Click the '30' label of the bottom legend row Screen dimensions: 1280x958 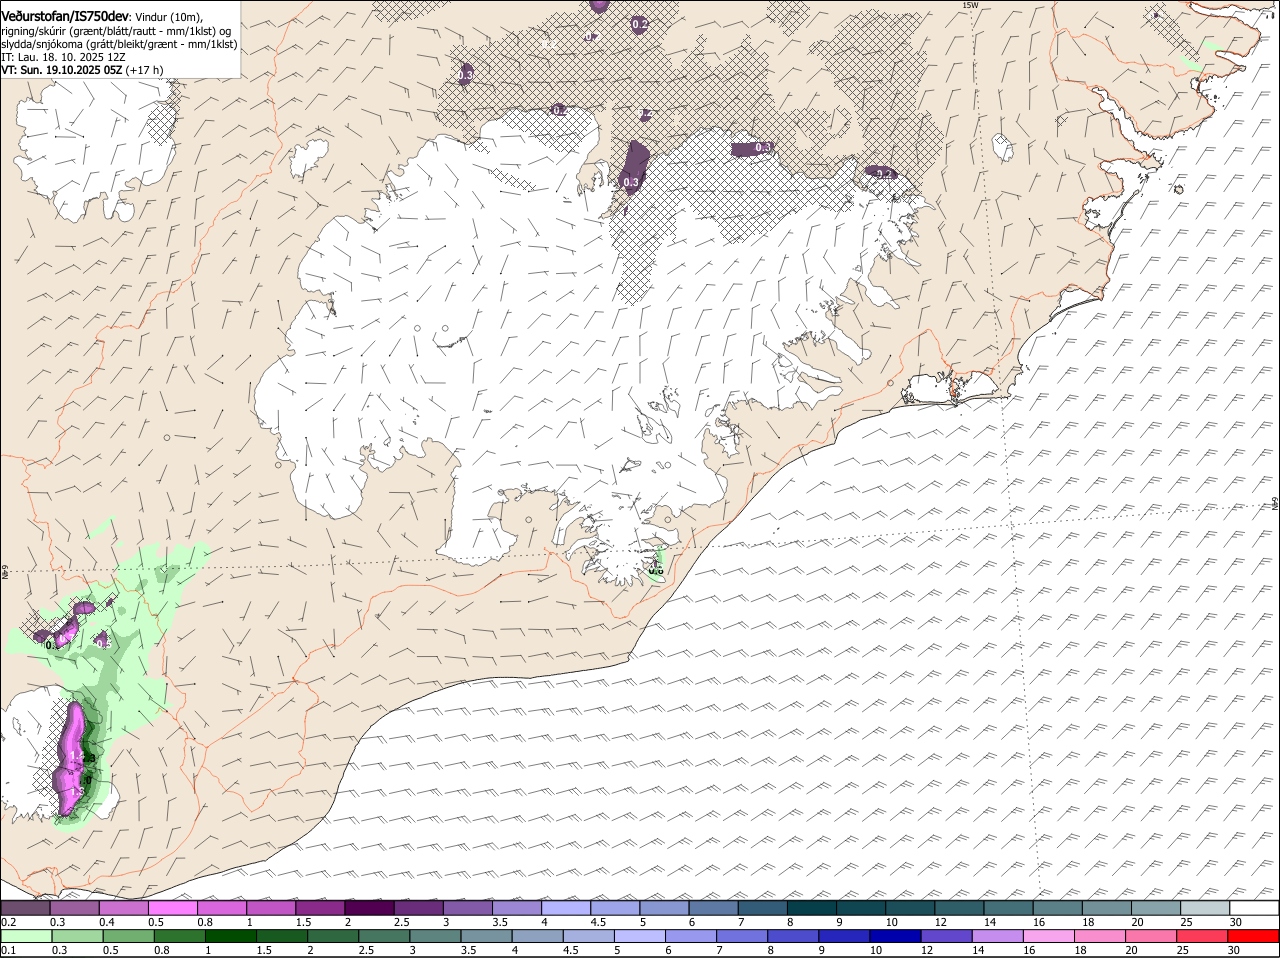(x=1233, y=950)
